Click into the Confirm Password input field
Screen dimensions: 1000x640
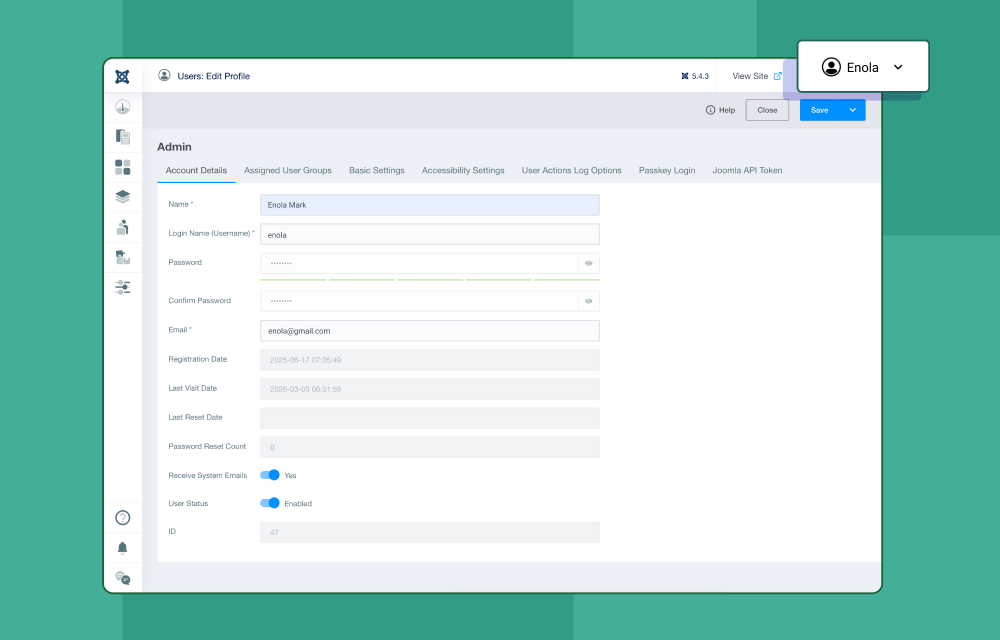[x=420, y=301]
